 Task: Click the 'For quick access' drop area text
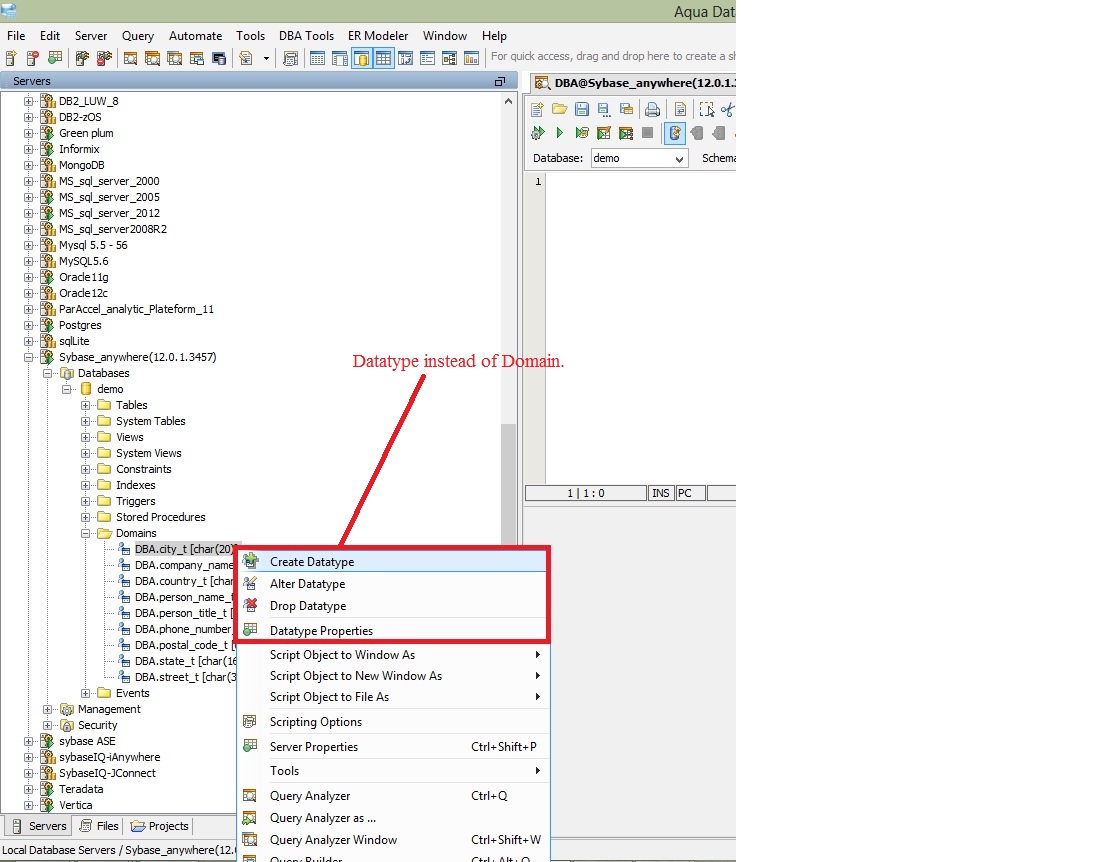point(613,56)
